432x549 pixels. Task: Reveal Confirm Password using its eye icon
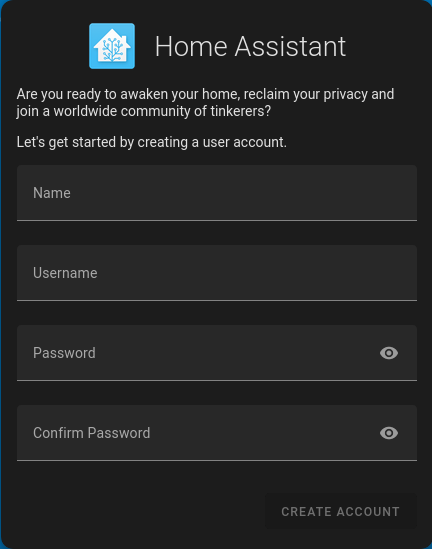point(389,433)
